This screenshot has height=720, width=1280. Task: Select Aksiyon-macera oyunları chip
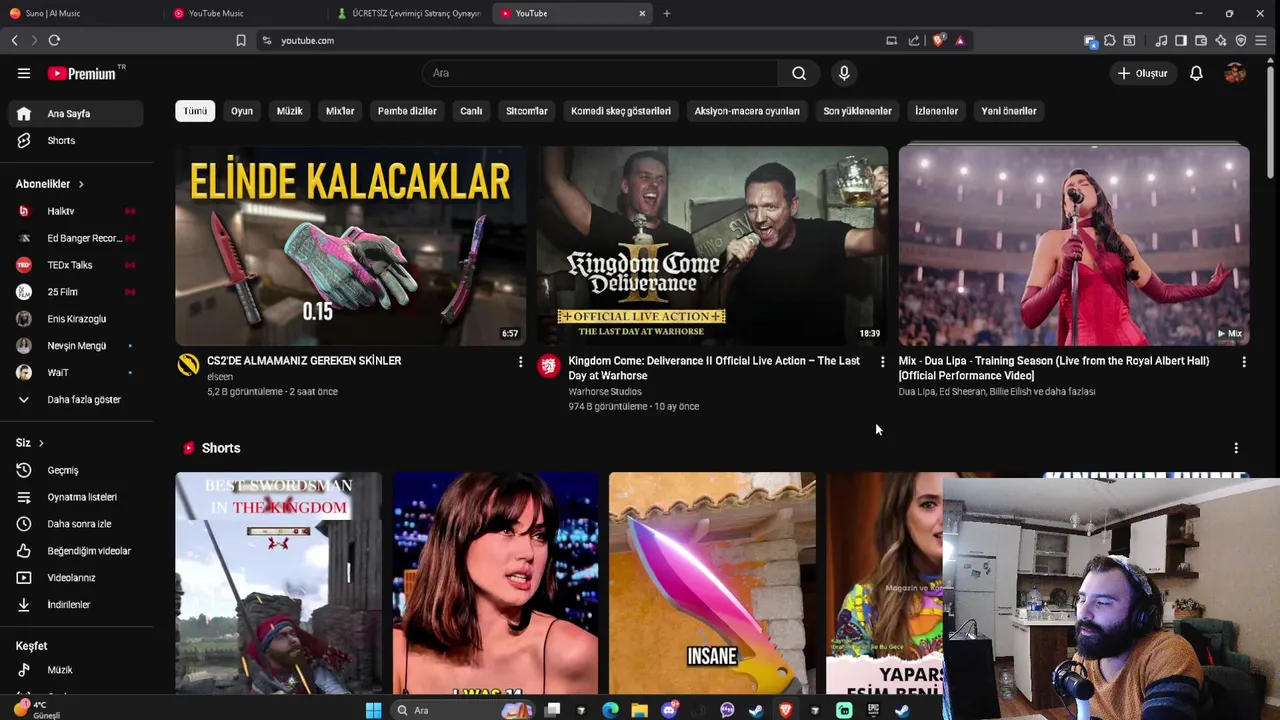click(747, 111)
